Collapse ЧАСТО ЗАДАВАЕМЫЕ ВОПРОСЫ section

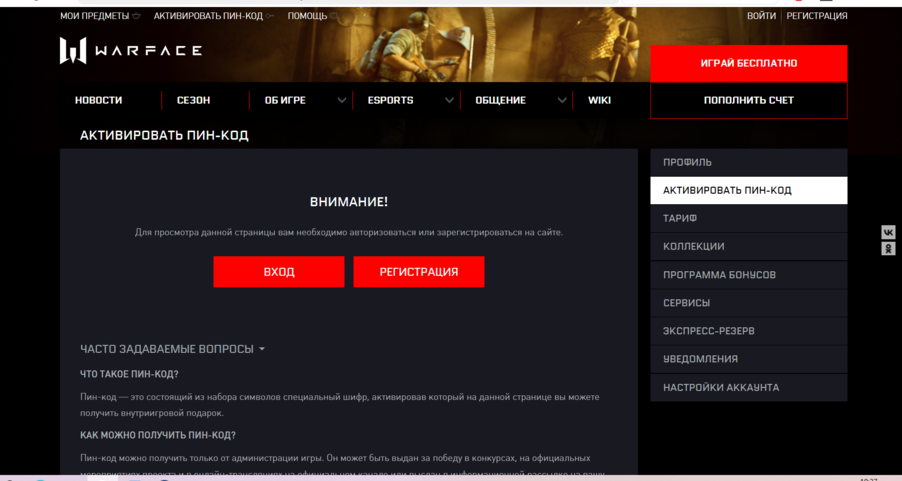173,349
